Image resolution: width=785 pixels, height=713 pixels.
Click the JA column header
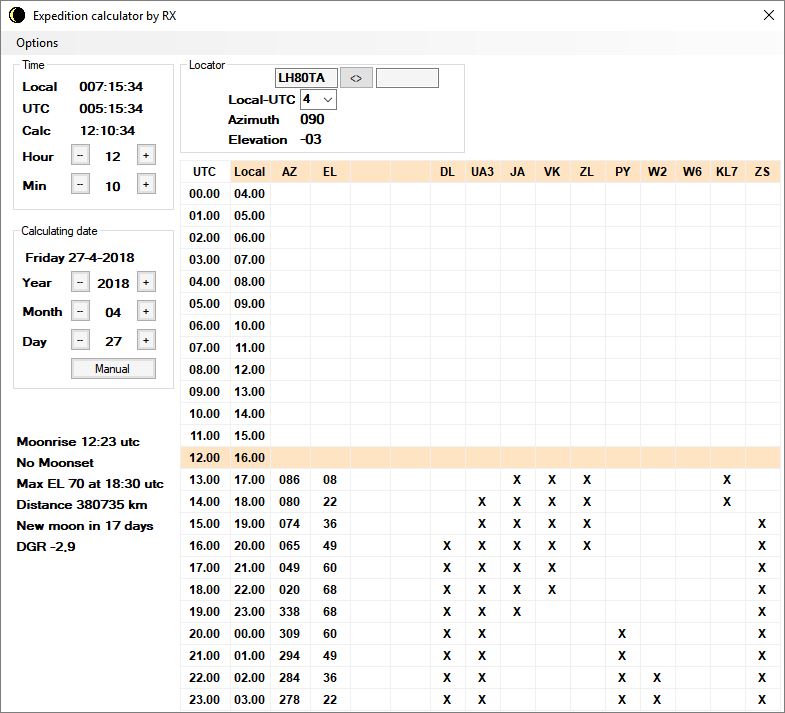518,172
